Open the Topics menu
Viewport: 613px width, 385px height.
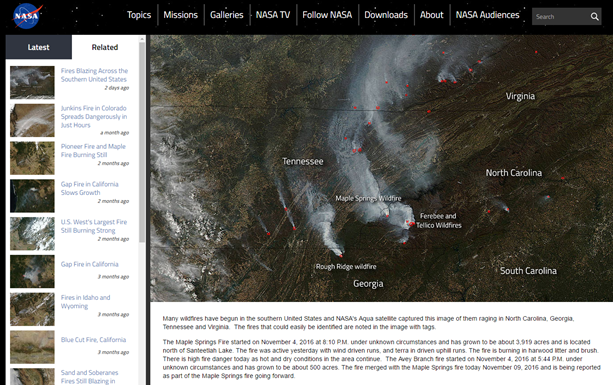(139, 15)
